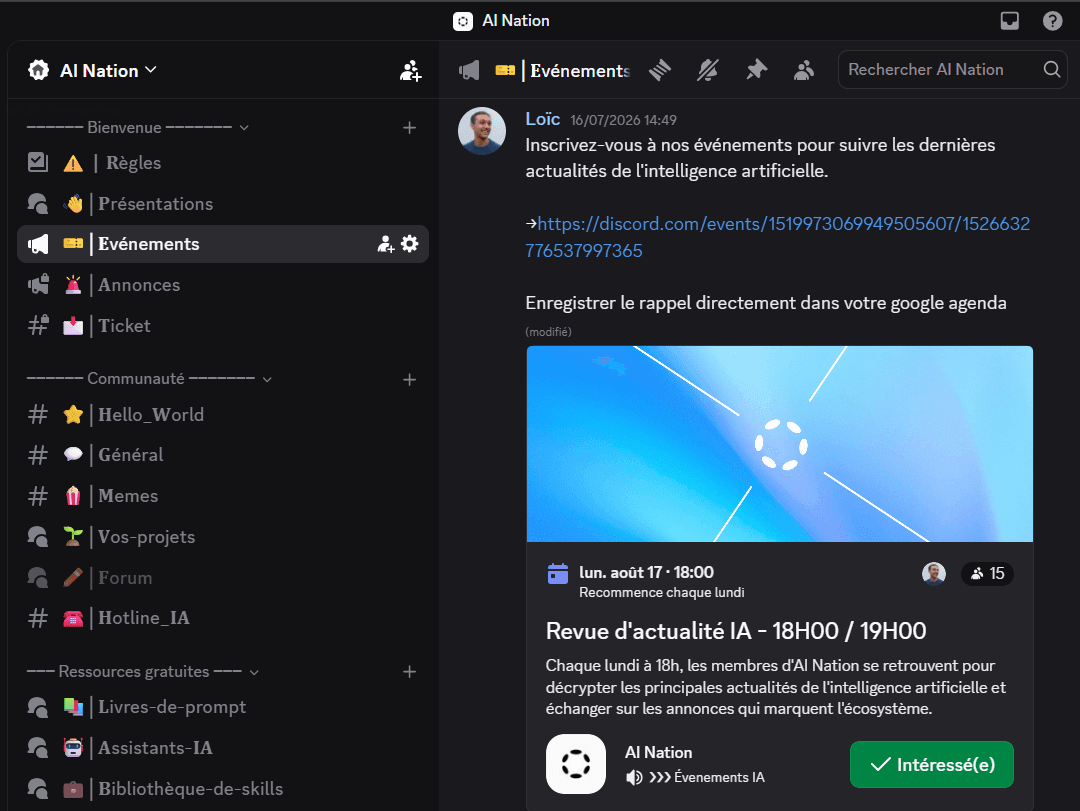Open the Hotline_IA channel
The height and width of the screenshot is (811, 1080).
coord(222,618)
